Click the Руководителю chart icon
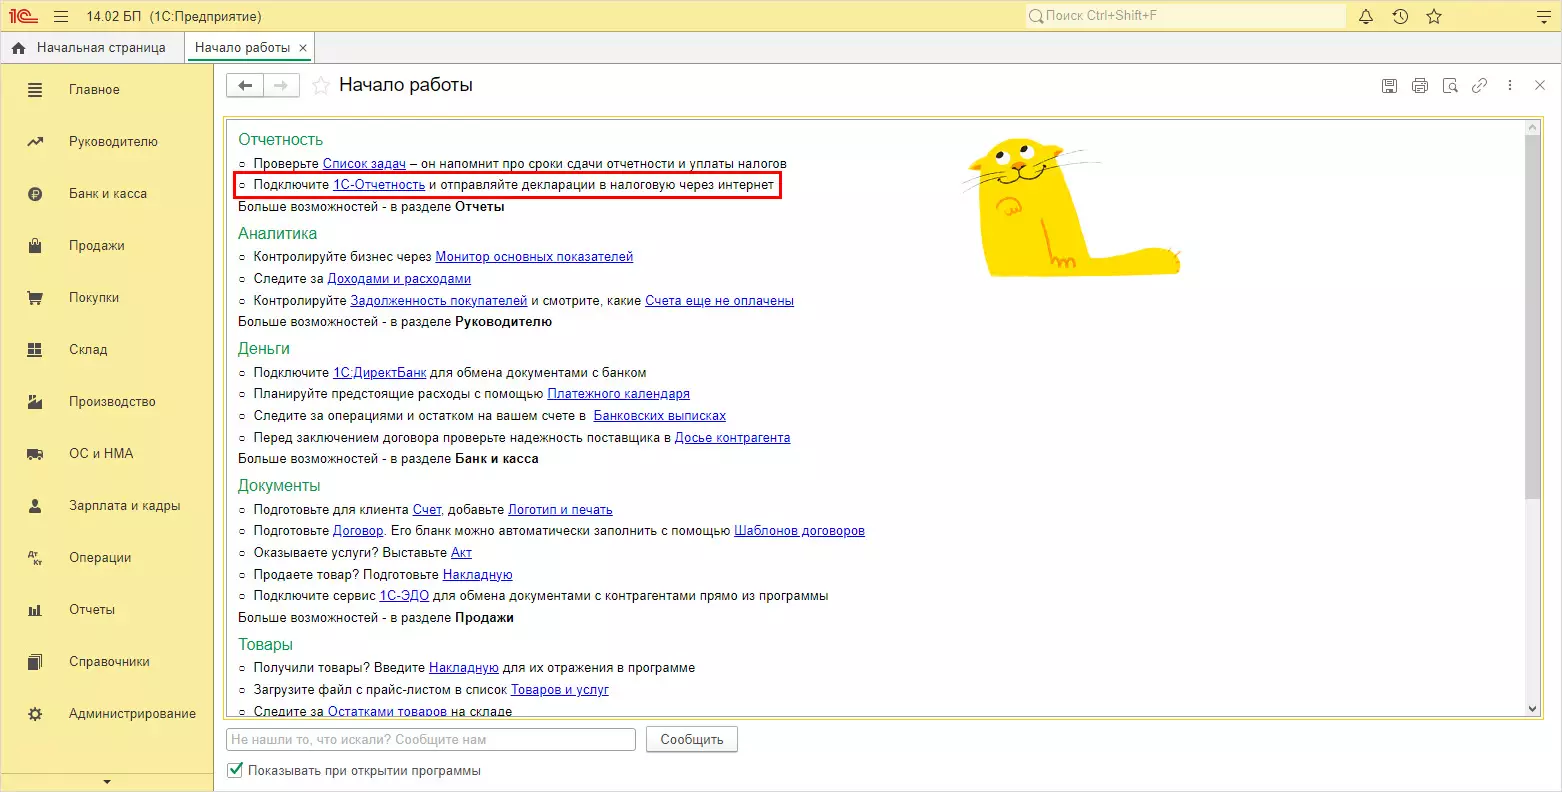 pos(35,142)
